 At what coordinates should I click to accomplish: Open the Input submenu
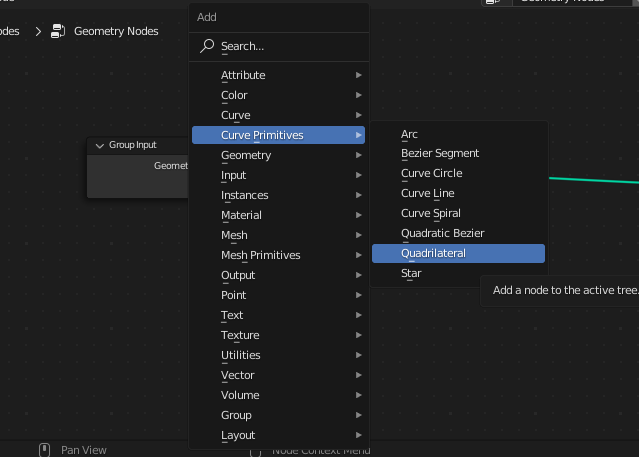click(279, 175)
